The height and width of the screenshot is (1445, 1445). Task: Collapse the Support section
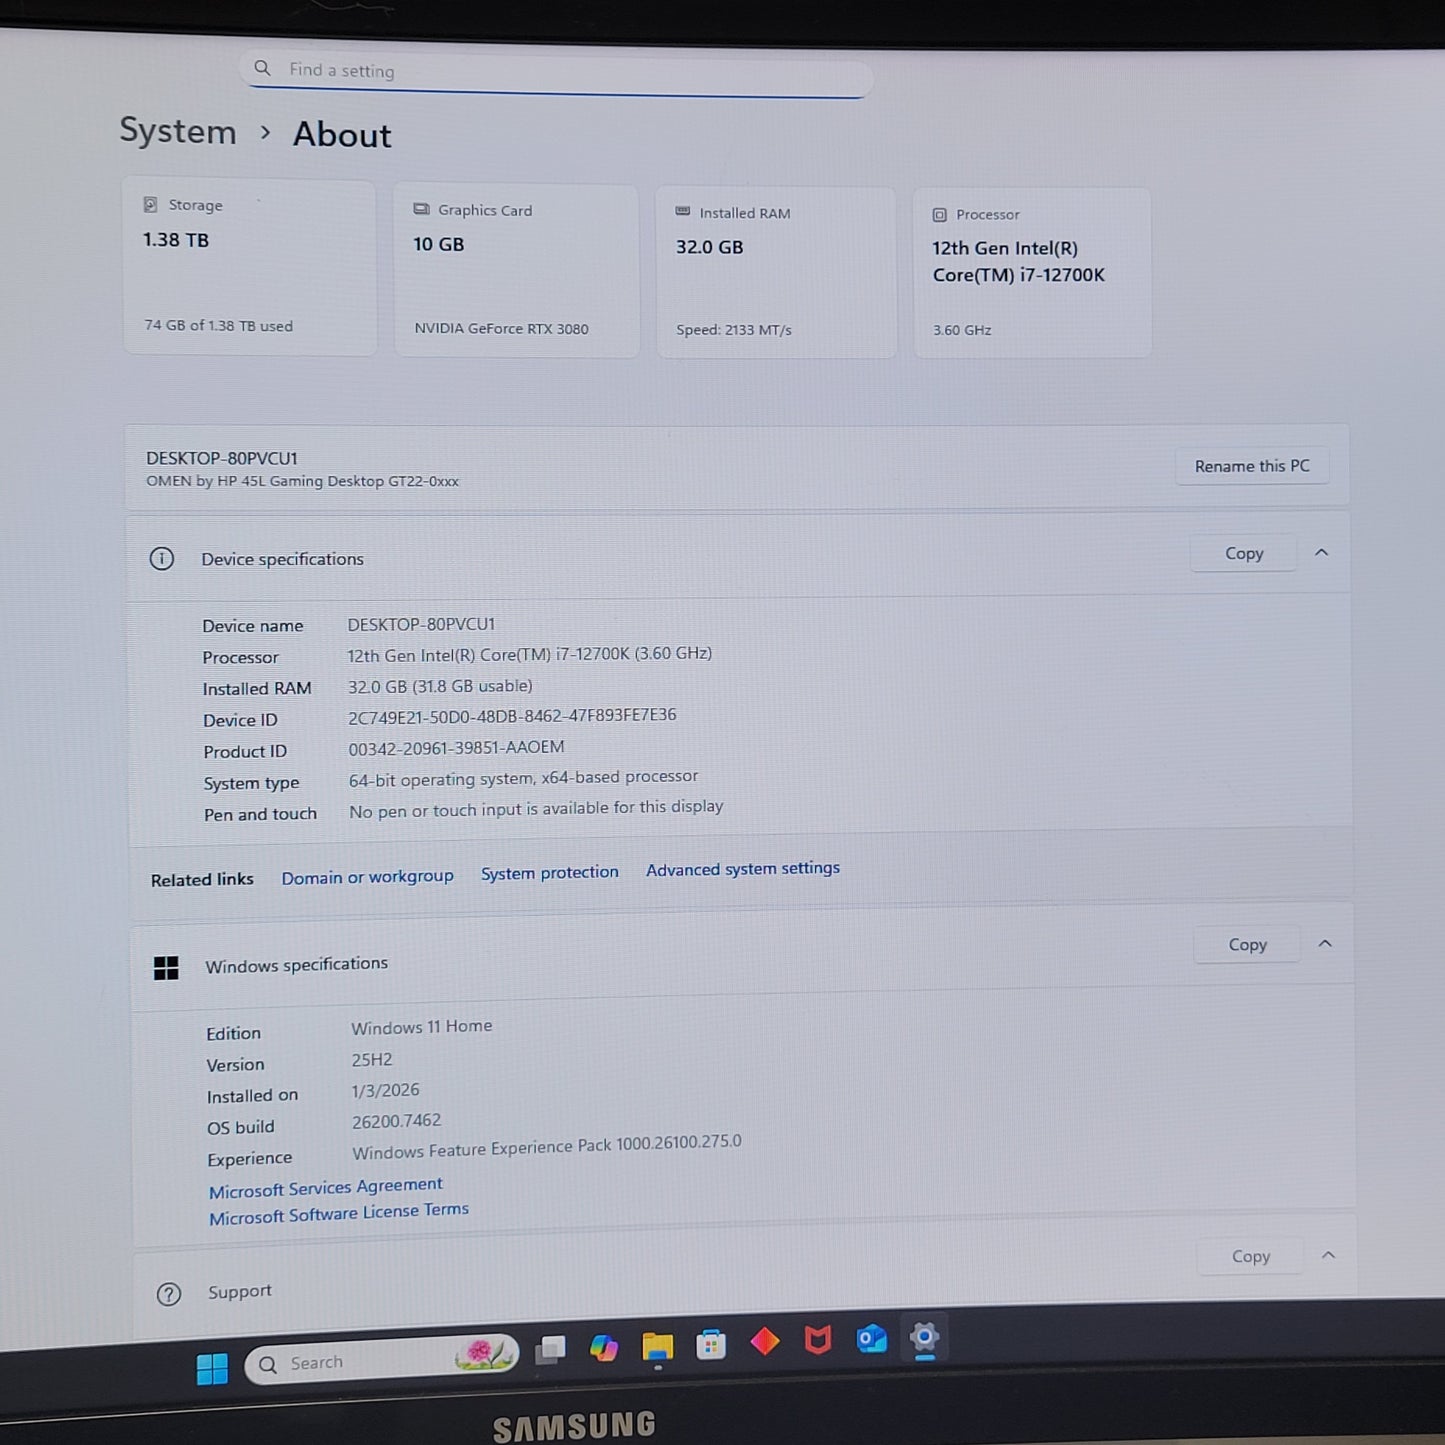pyautogui.click(x=1328, y=1255)
